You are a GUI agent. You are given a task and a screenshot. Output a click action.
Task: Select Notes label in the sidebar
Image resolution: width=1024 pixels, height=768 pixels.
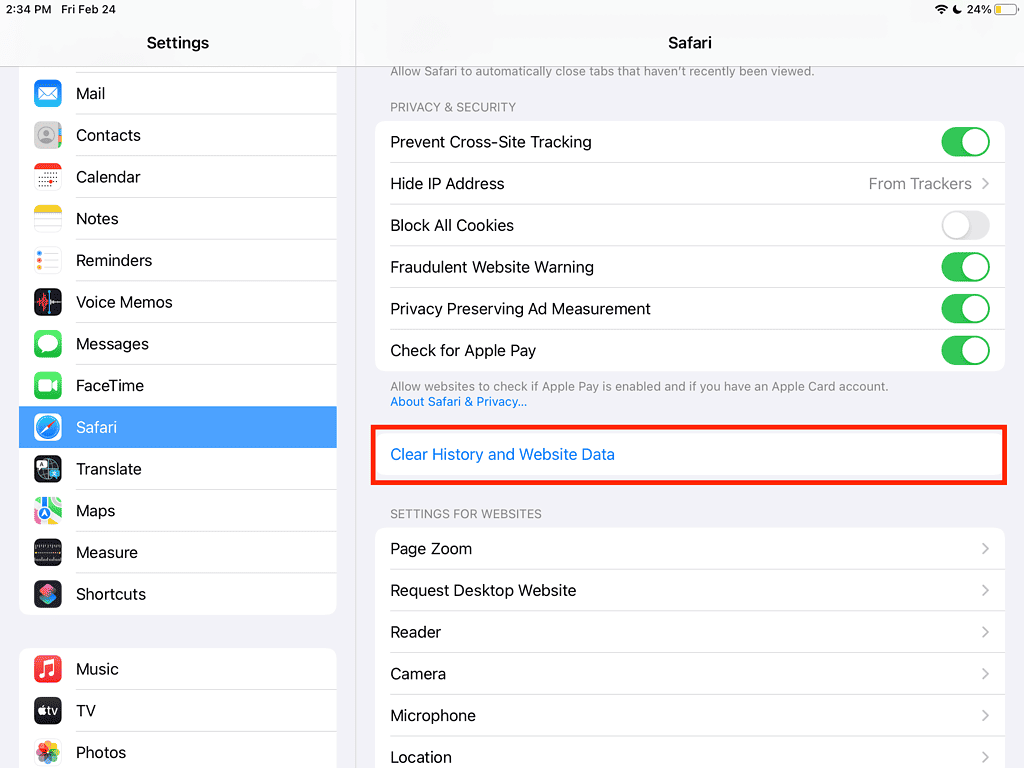pos(97,219)
